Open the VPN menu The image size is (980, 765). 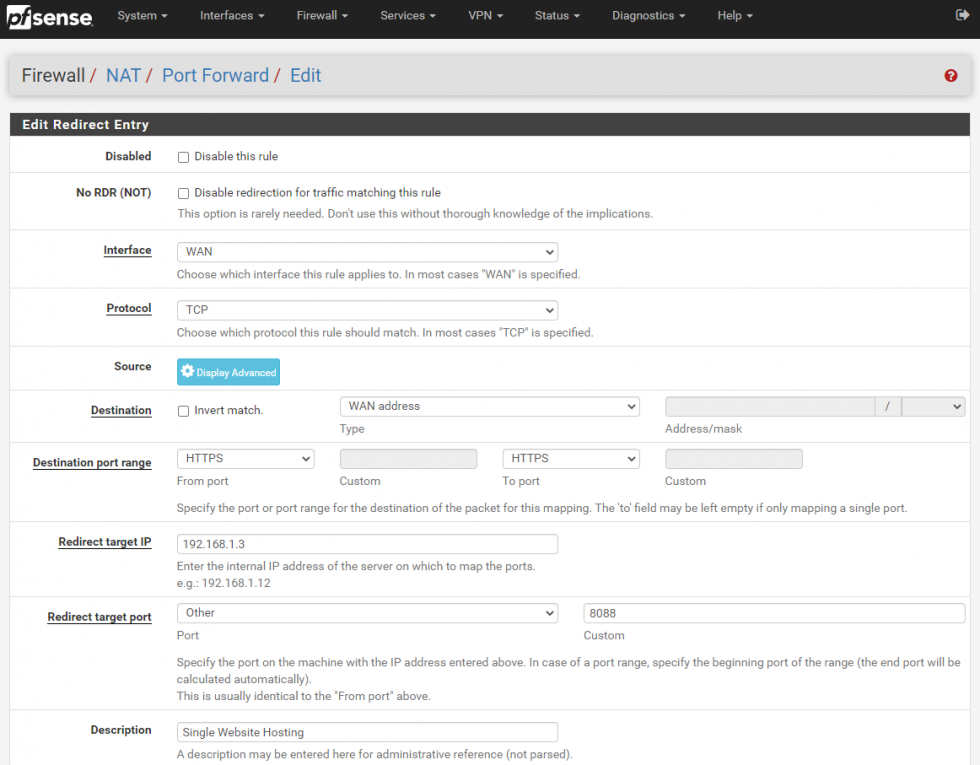[x=486, y=15]
